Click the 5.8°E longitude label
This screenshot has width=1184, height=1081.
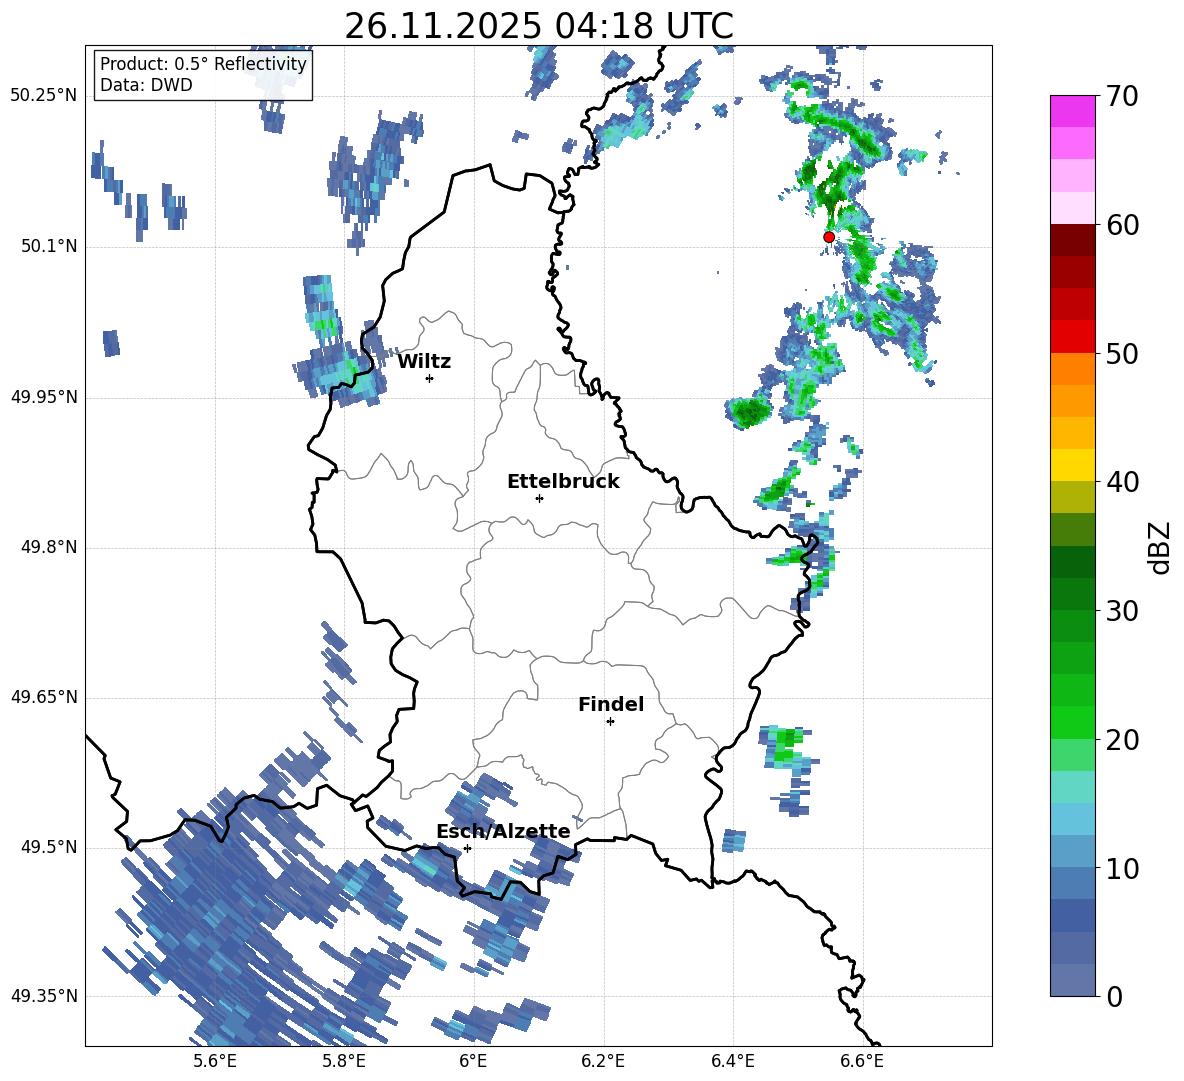344,1062
